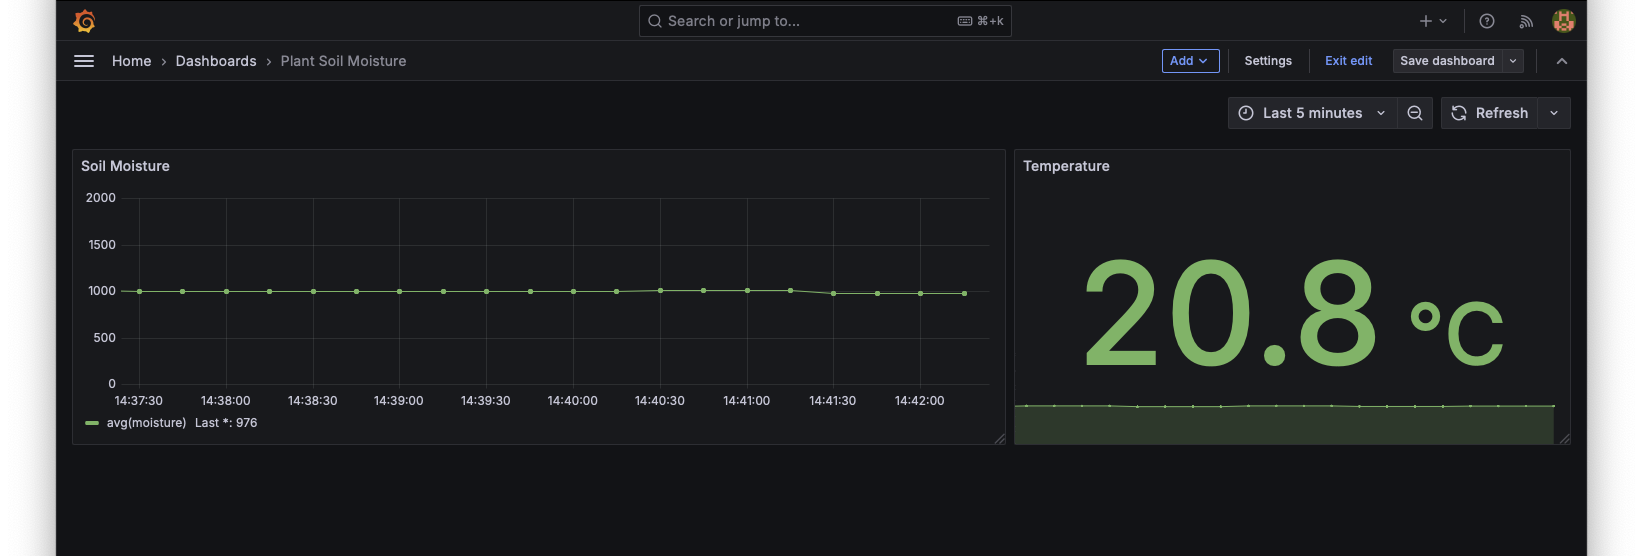This screenshot has width=1643, height=556.
Task: Expand the refresh interval dropdown arrow
Action: pyautogui.click(x=1554, y=113)
